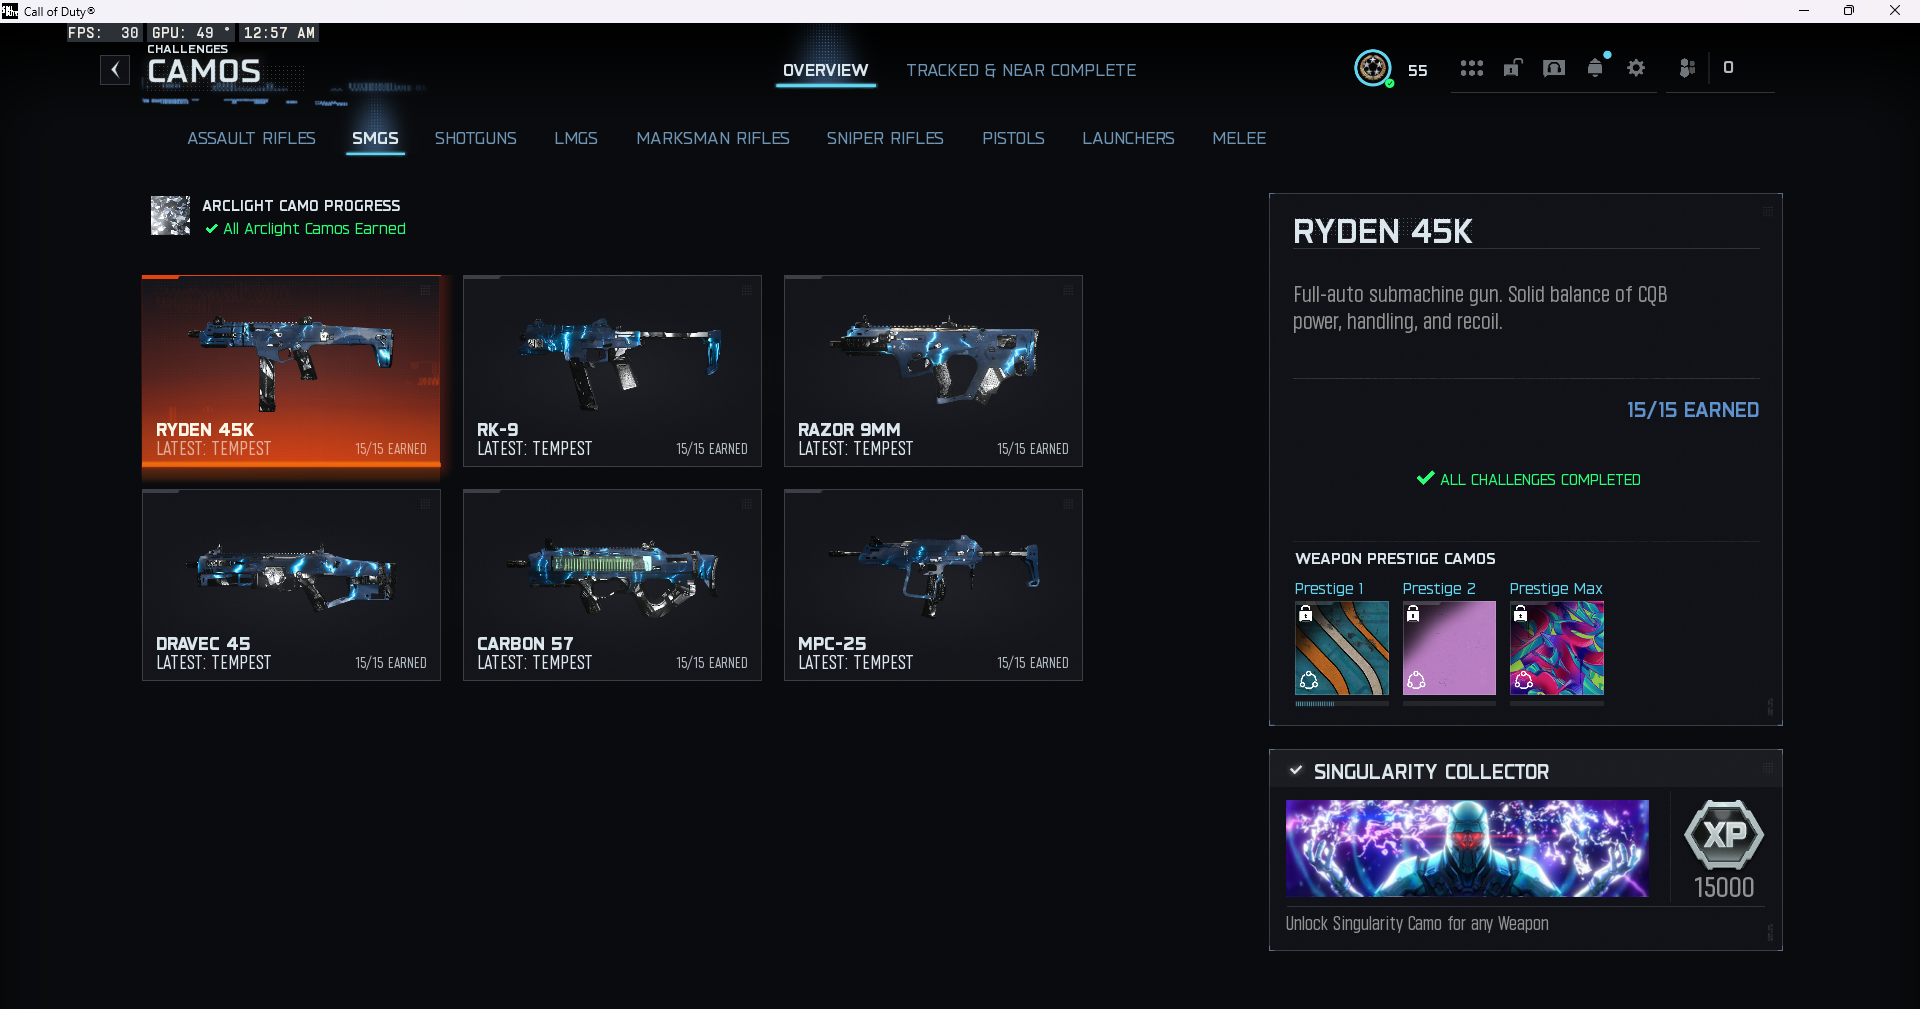Select the Dravec 45 weapon card

[291, 585]
